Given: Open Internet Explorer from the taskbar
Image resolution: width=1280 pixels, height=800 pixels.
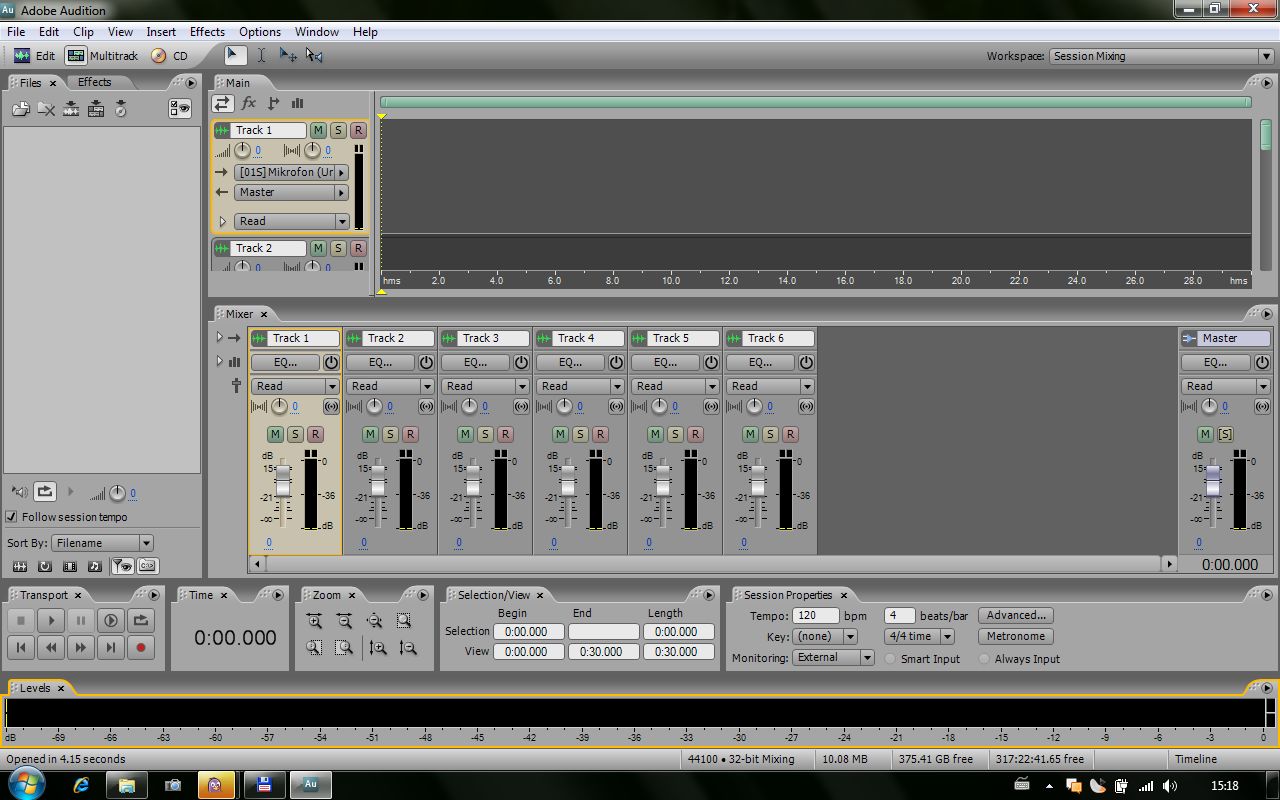Looking at the screenshot, I should tap(82, 785).
